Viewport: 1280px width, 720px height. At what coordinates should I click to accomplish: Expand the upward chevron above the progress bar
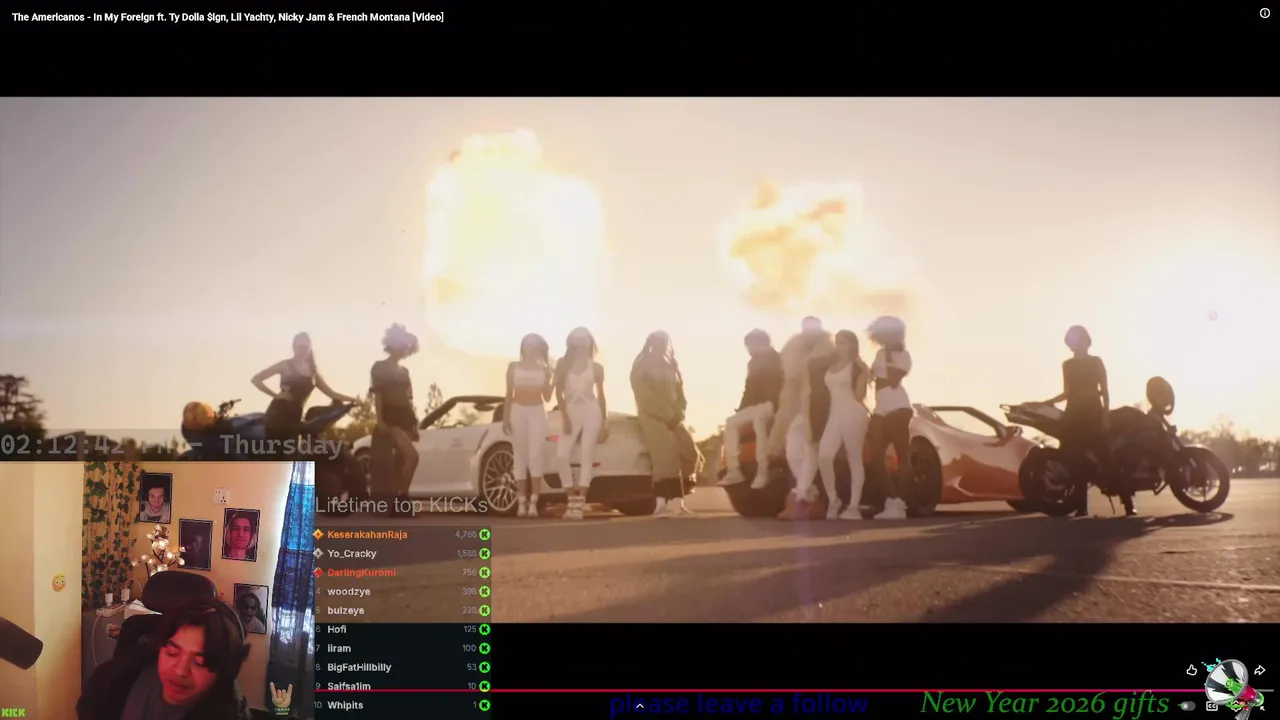tap(640, 706)
